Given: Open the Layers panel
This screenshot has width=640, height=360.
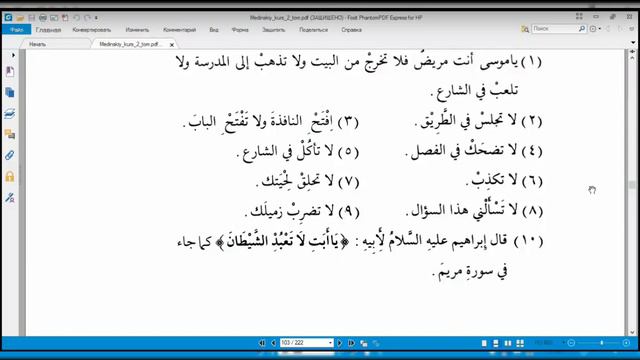Looking at the screenshot, I should pos(10,113).
